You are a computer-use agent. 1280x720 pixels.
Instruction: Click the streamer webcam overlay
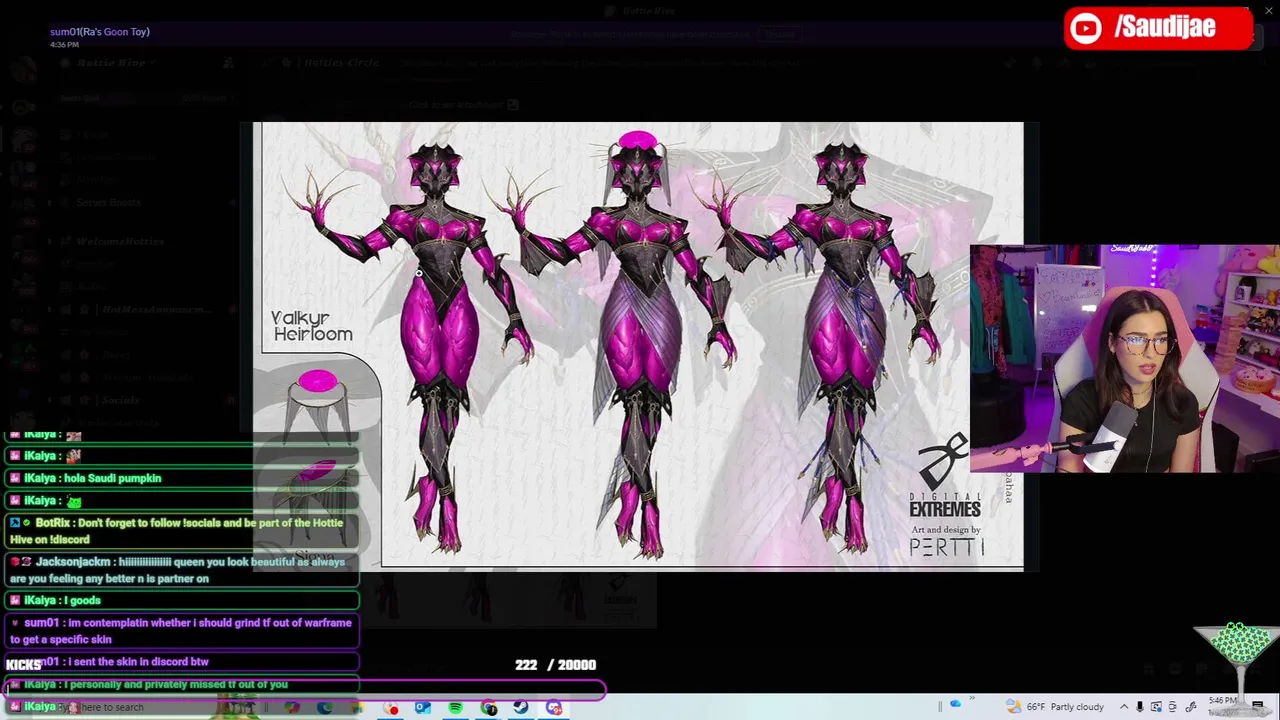(1124, 358)
